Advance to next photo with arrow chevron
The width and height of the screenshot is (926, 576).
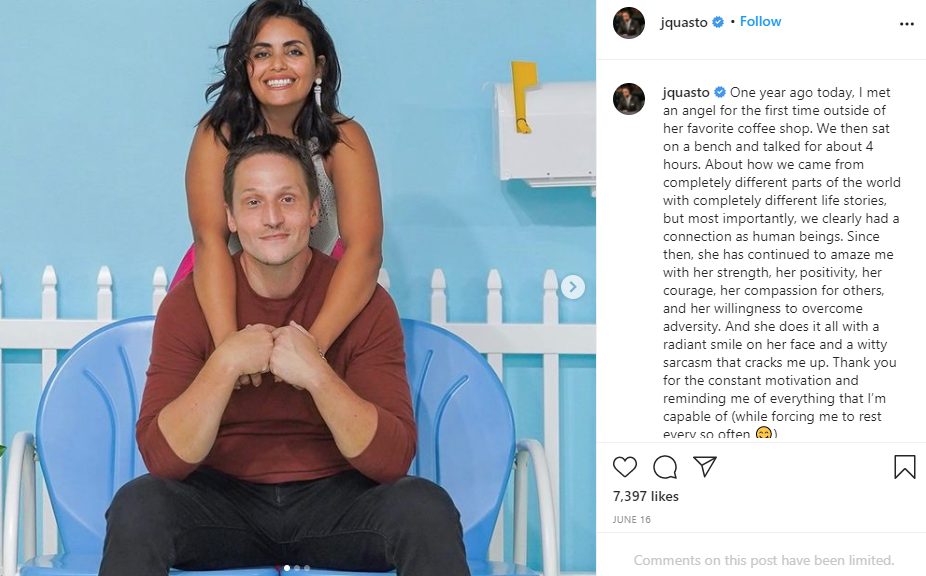tap(572, 287)
